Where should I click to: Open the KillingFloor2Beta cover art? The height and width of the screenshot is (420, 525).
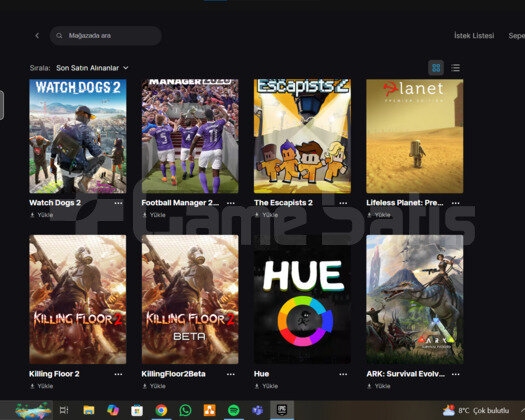tap(190, 299)
